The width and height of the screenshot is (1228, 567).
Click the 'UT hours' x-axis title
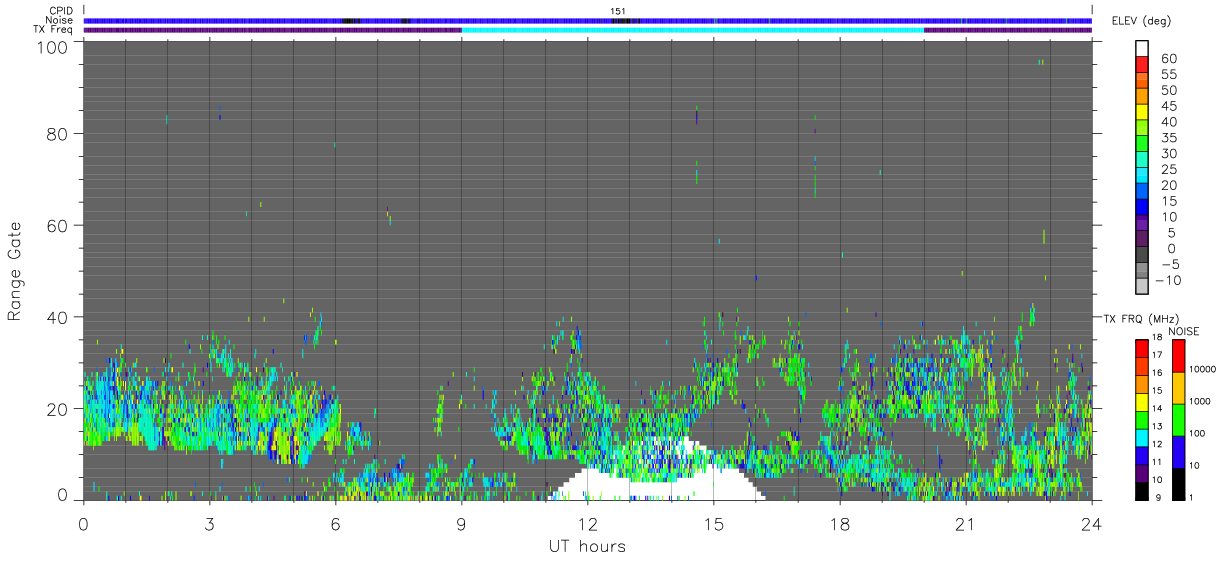coord(587,547)
